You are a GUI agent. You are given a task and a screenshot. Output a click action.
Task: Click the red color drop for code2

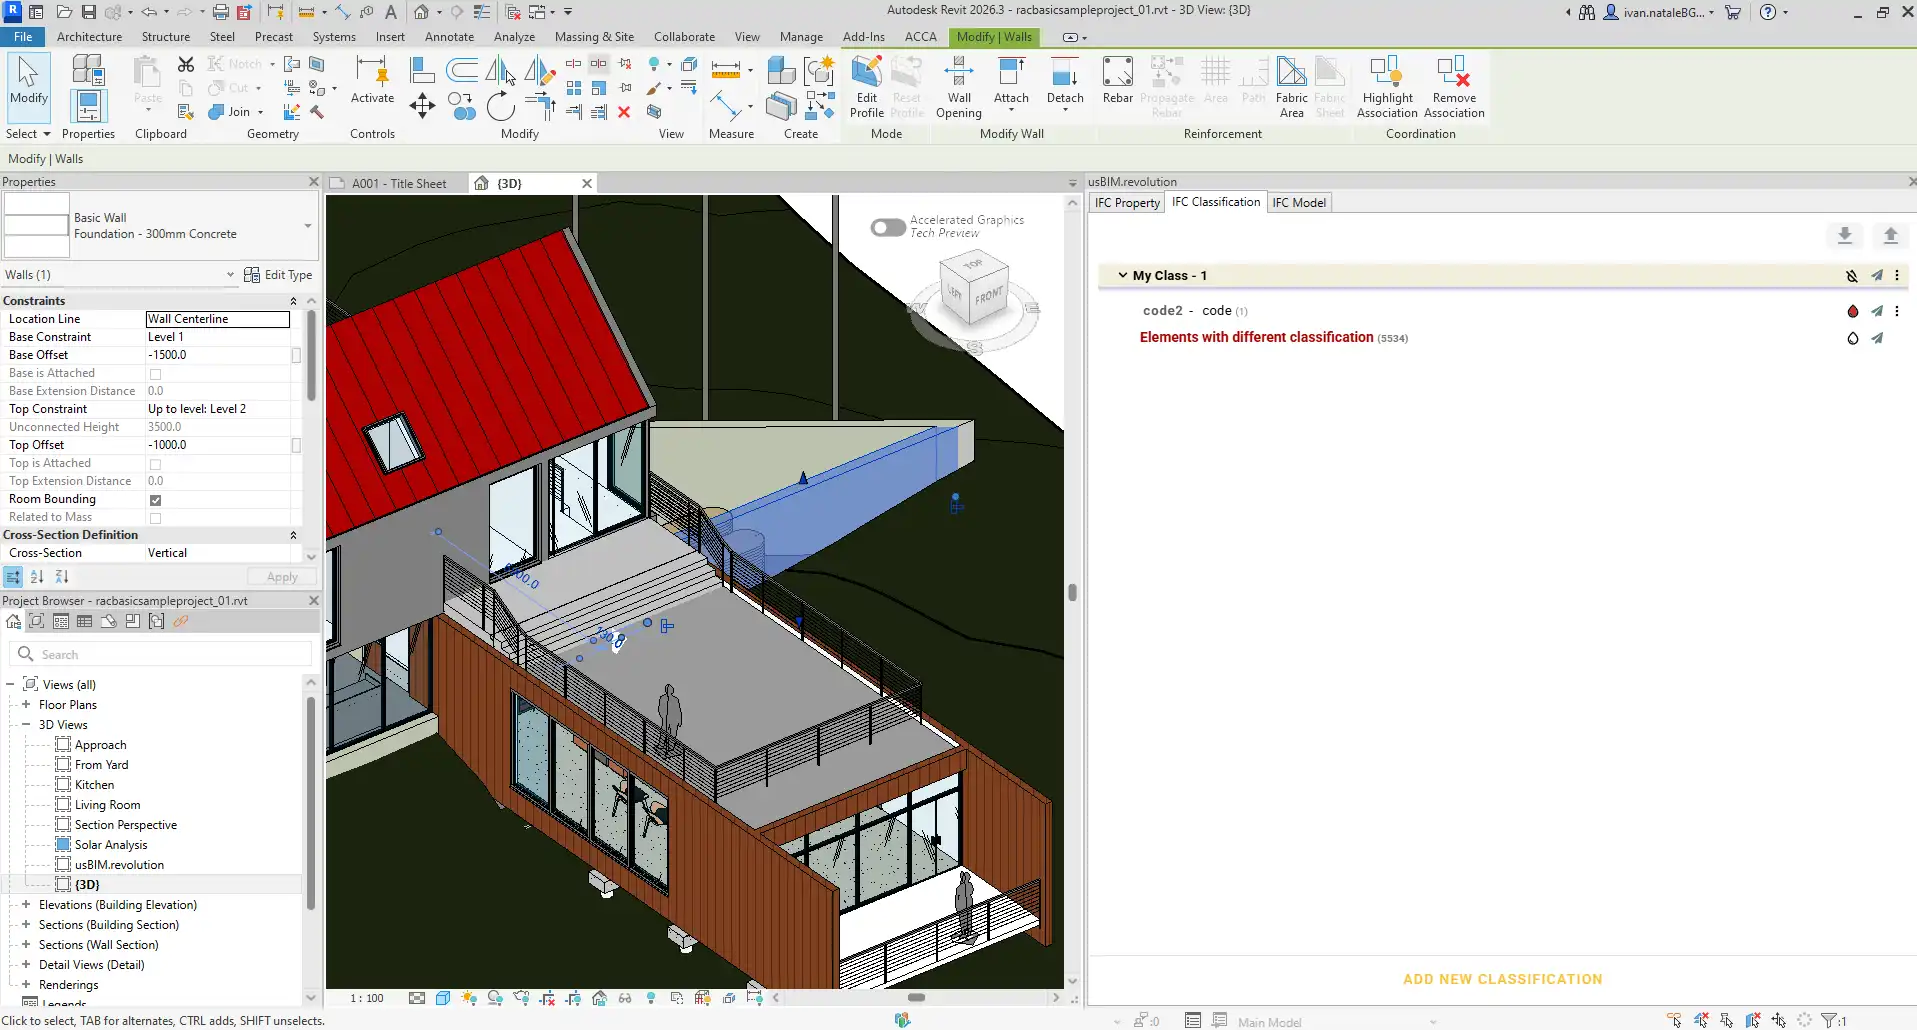tap(1852, 311)
